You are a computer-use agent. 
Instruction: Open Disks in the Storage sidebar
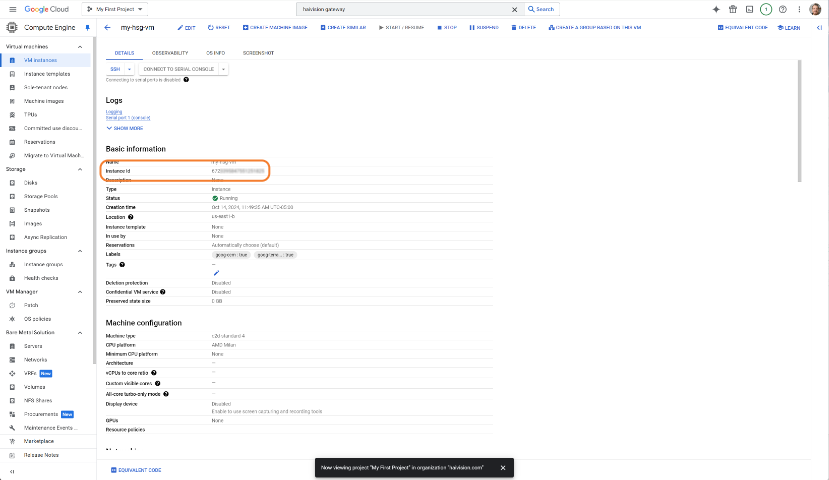pos(31,183)
